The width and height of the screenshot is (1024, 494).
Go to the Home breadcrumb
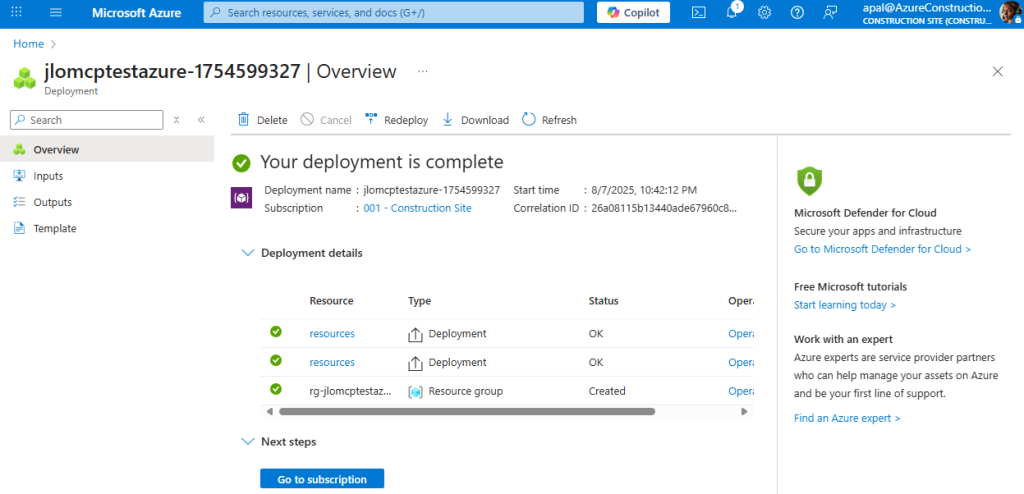[29, 44]
